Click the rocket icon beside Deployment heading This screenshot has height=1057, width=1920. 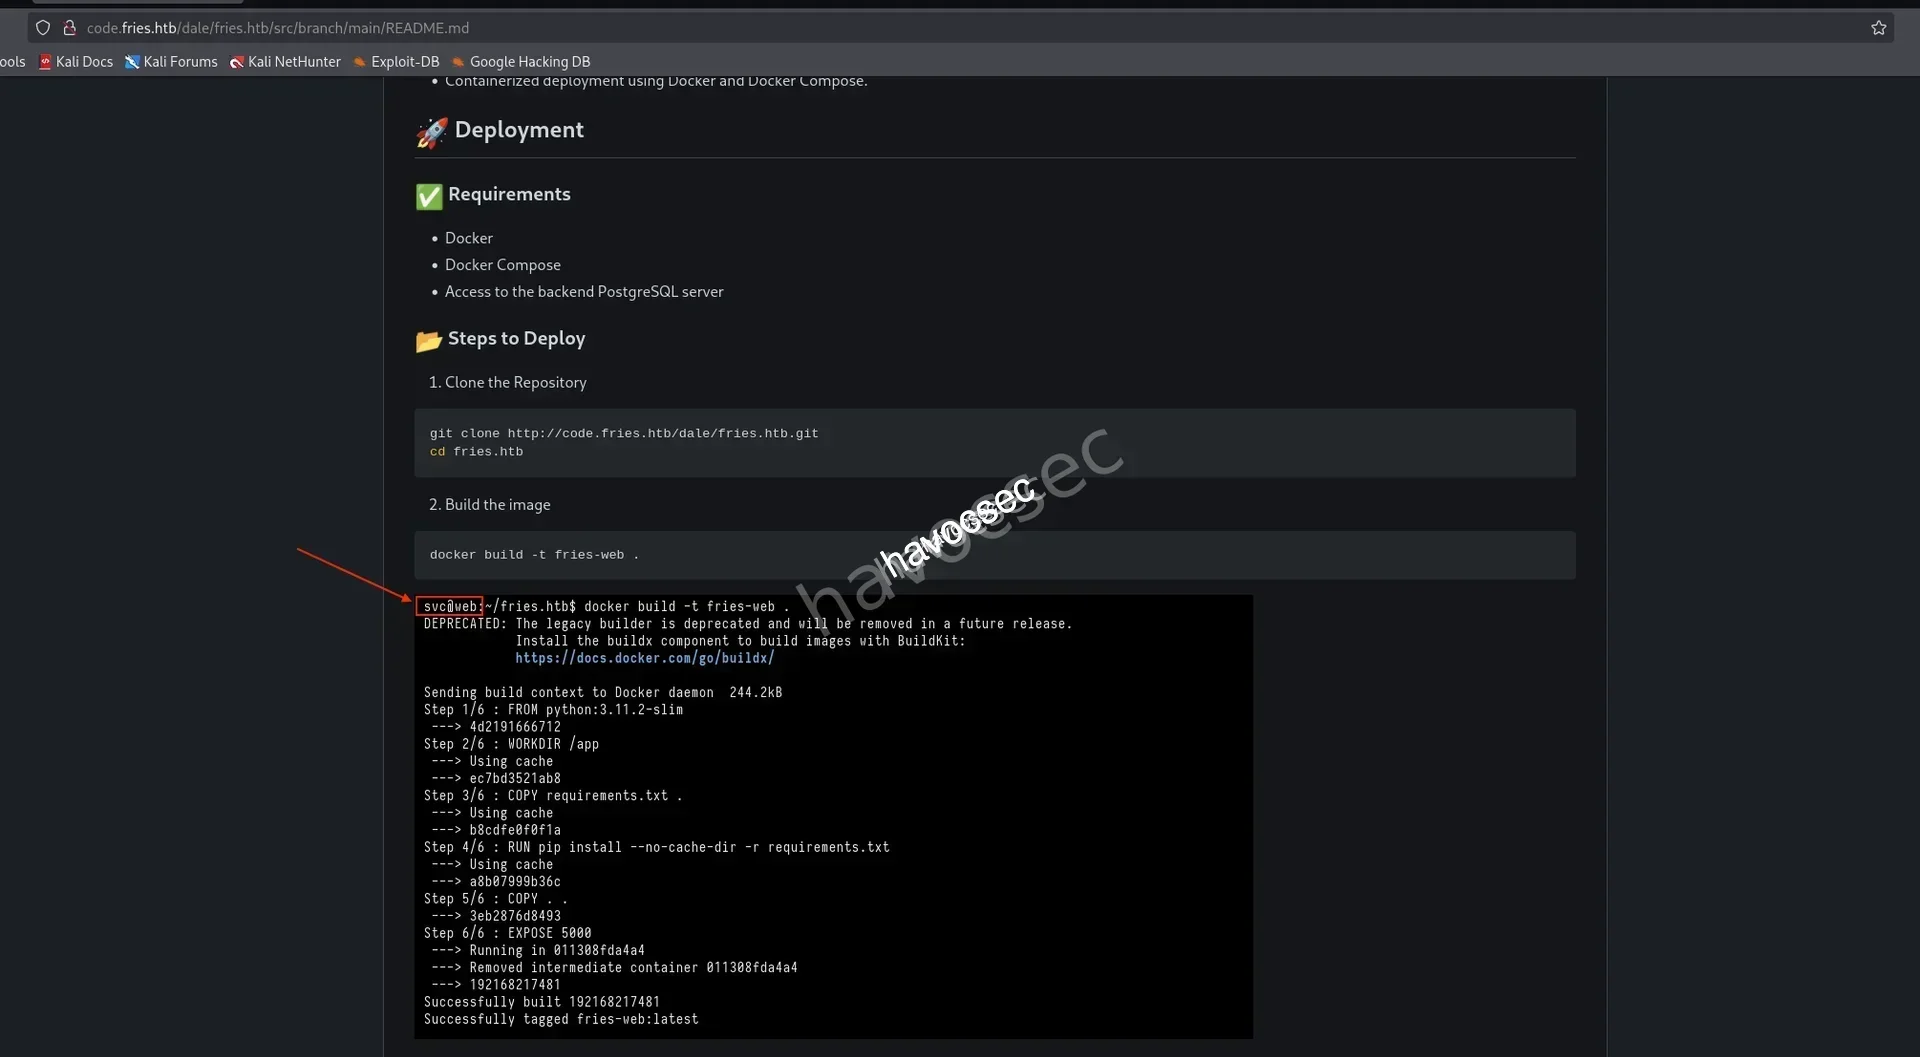click(430, 131)
